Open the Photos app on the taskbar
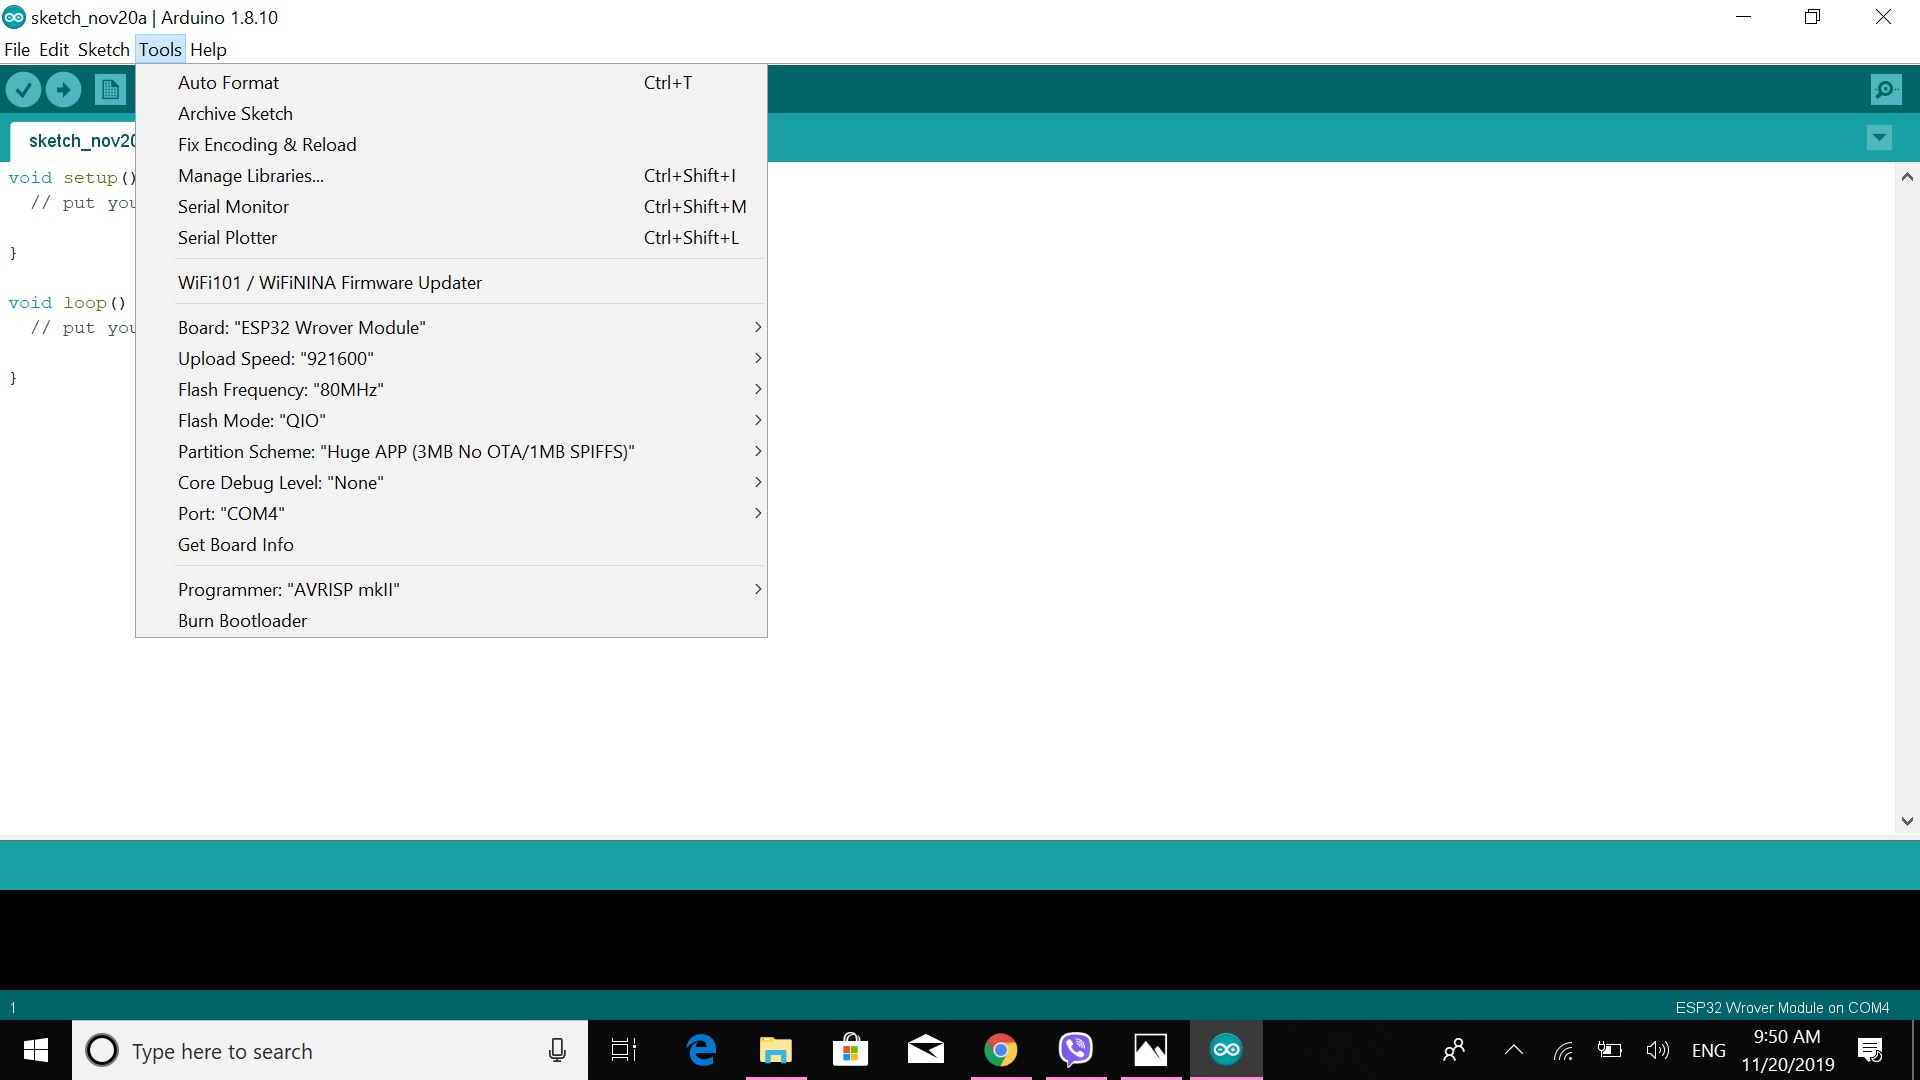Viewport: 1920px width, 1080px height. point(1151,1050)
